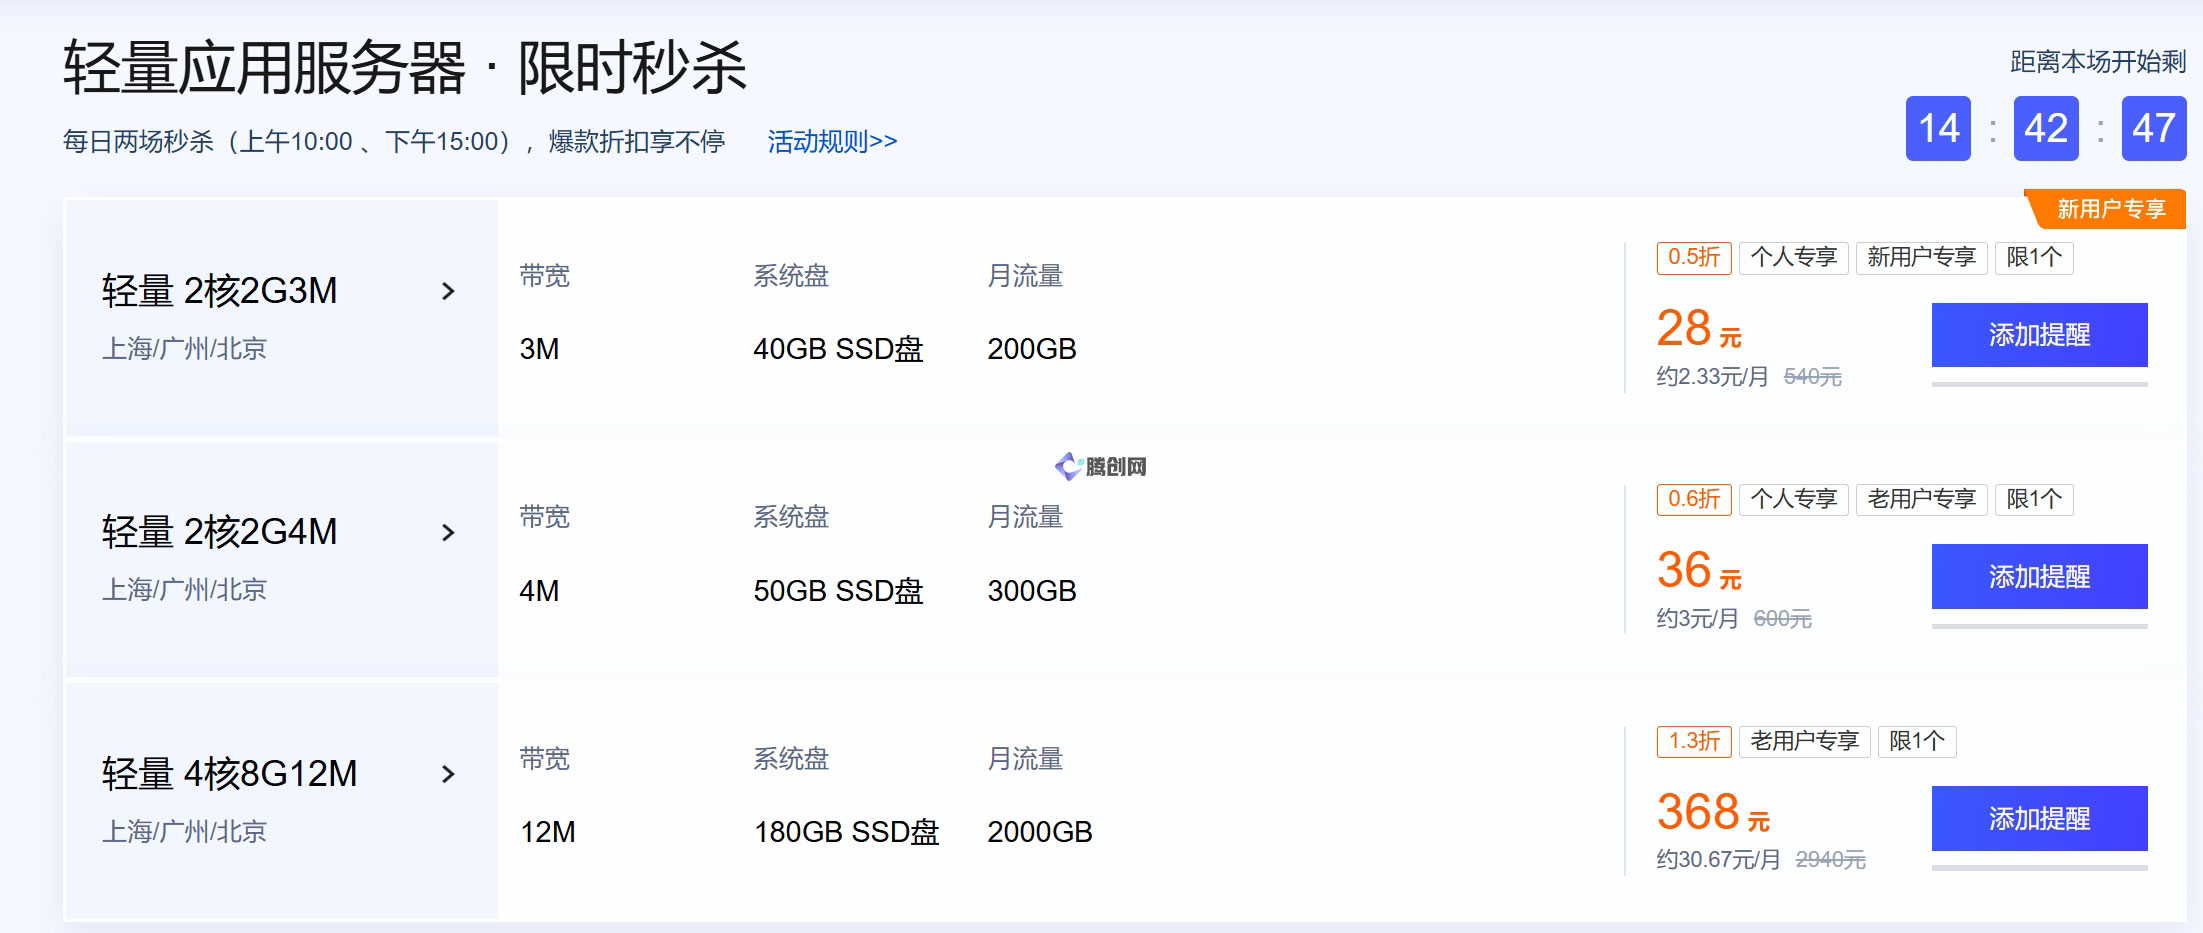Click the countdown seconds box showing 47
2203x933 pixels.
click(x=2154, y=128)
